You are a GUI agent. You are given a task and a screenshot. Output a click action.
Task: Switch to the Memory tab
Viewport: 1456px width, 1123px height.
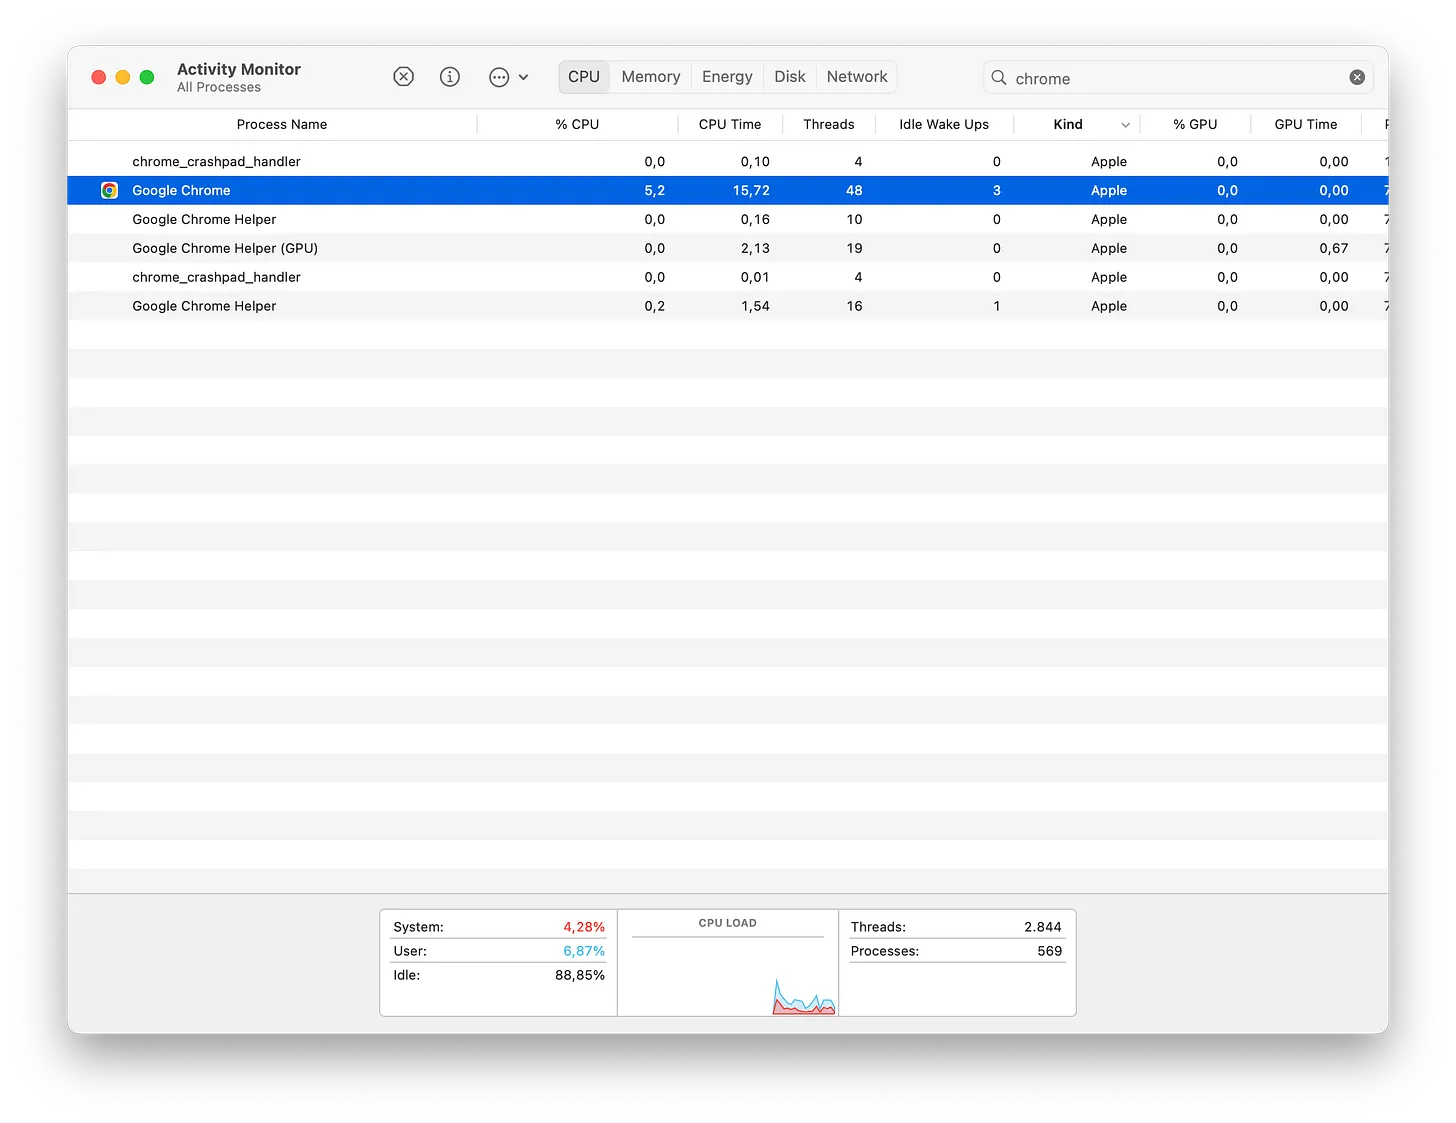pos(650,77)
